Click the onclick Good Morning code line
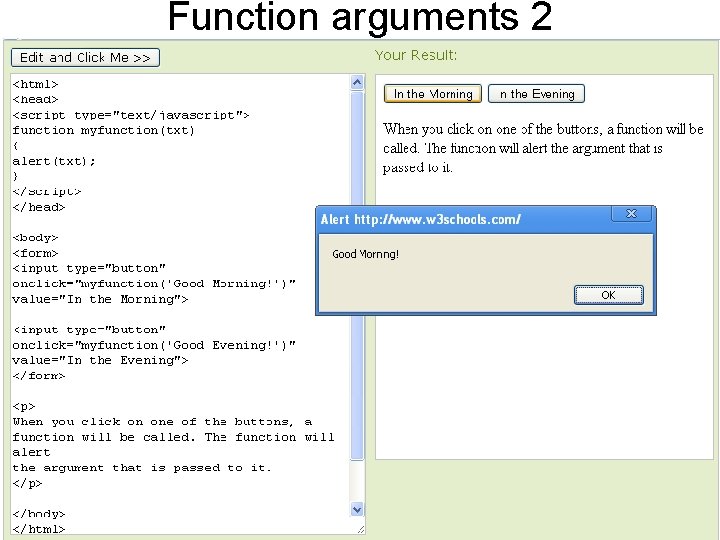This screenshot has width=720, height=540. point(154,284)
